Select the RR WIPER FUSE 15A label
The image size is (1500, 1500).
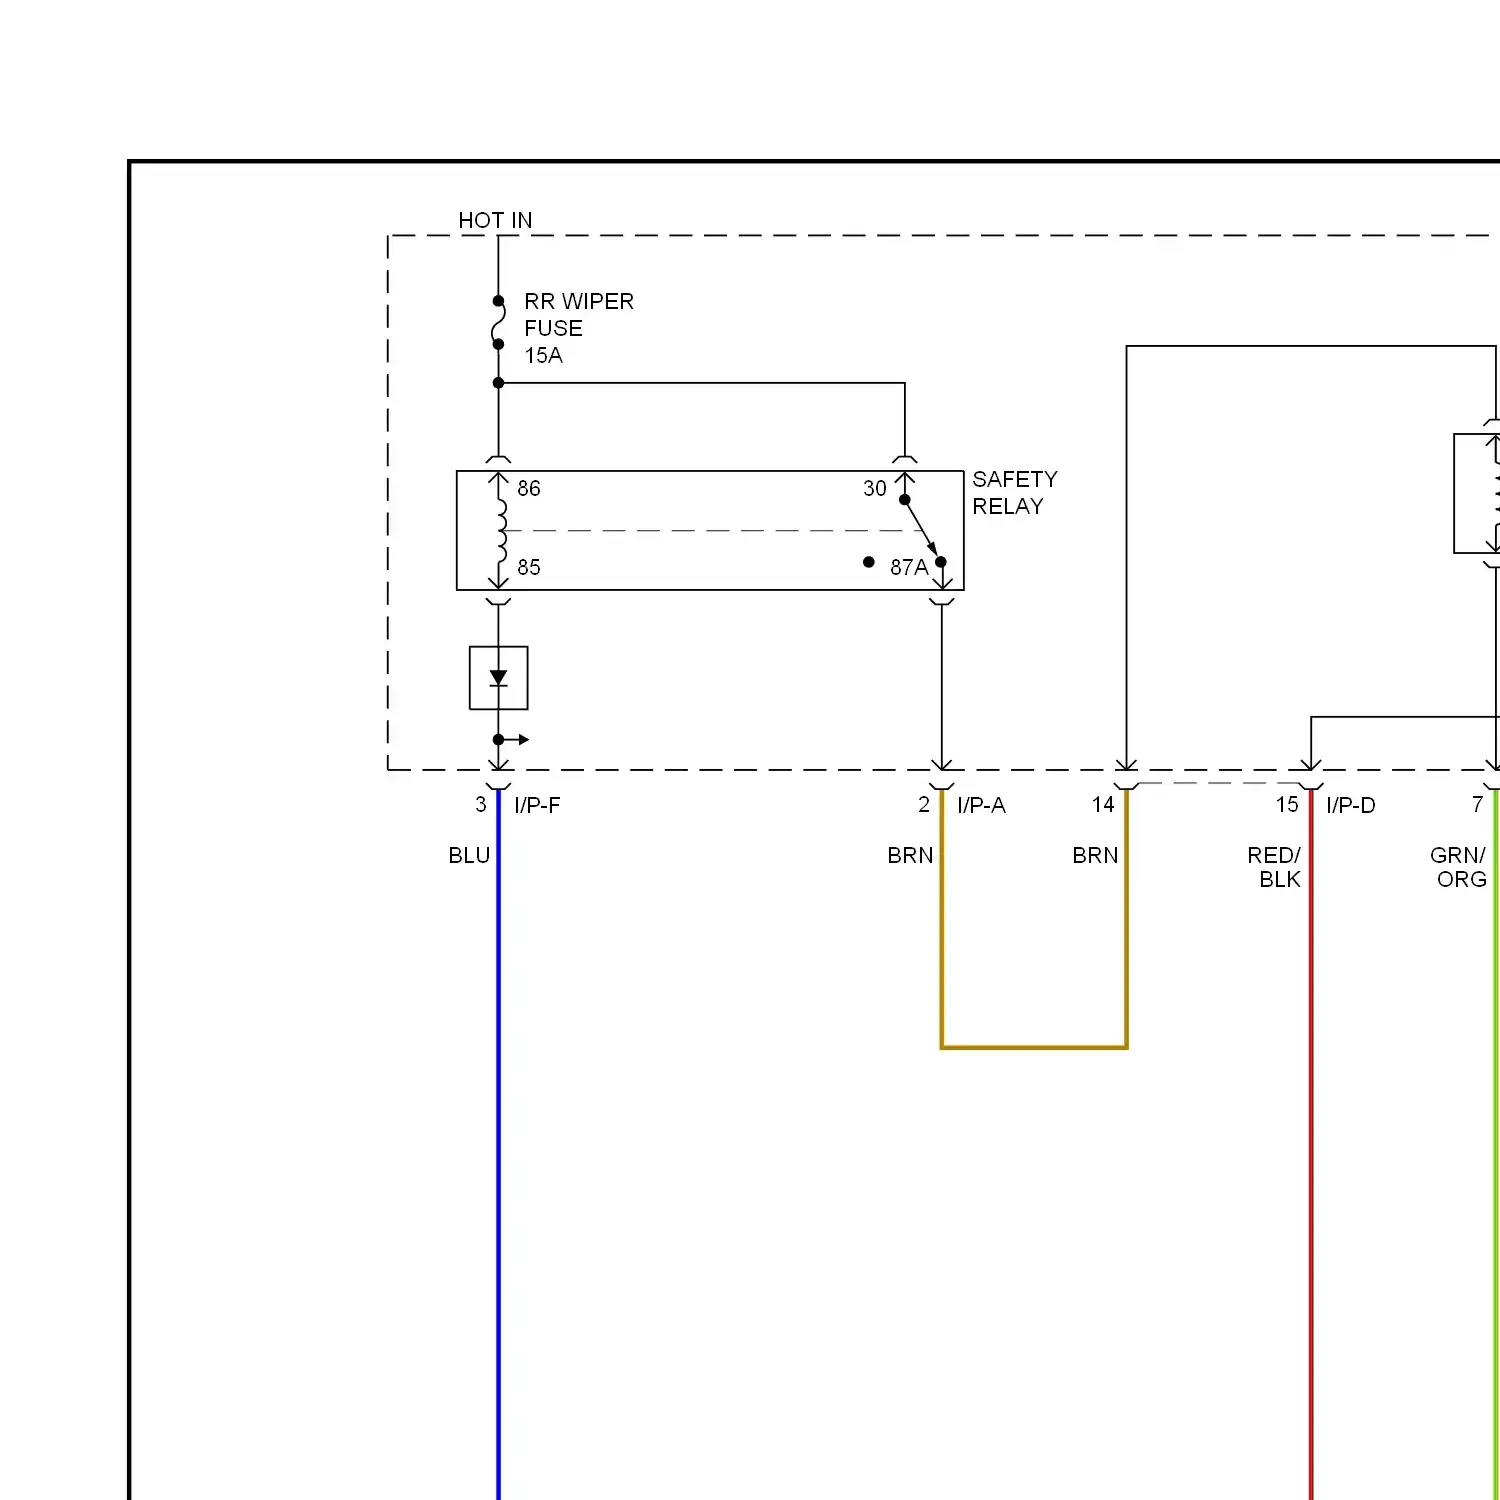[x=579, y=328]
